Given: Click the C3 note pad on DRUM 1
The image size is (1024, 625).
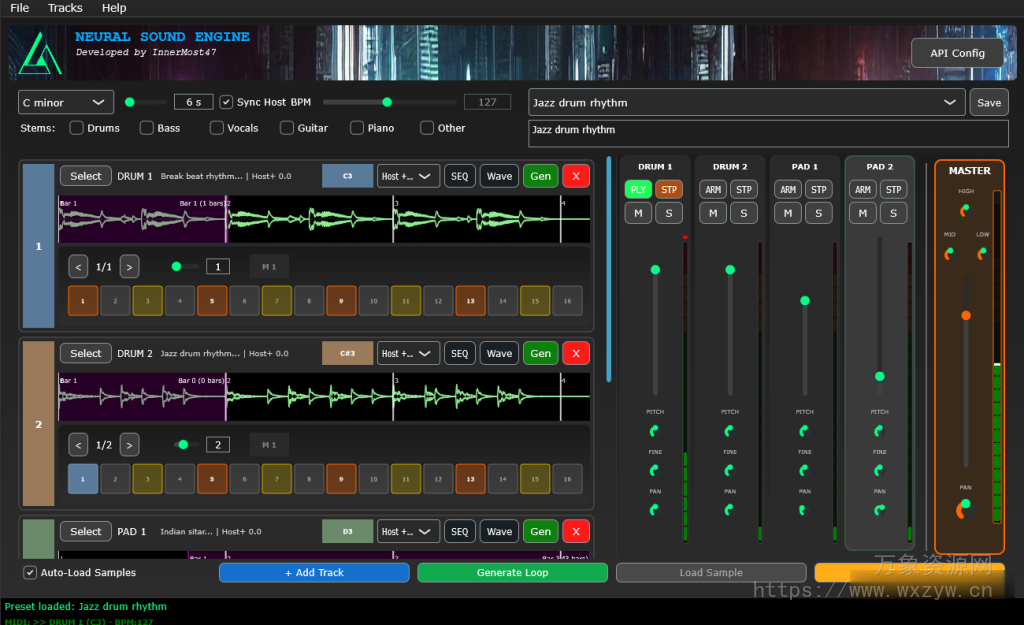Looking at the screenshot, I should pos(347,175).
